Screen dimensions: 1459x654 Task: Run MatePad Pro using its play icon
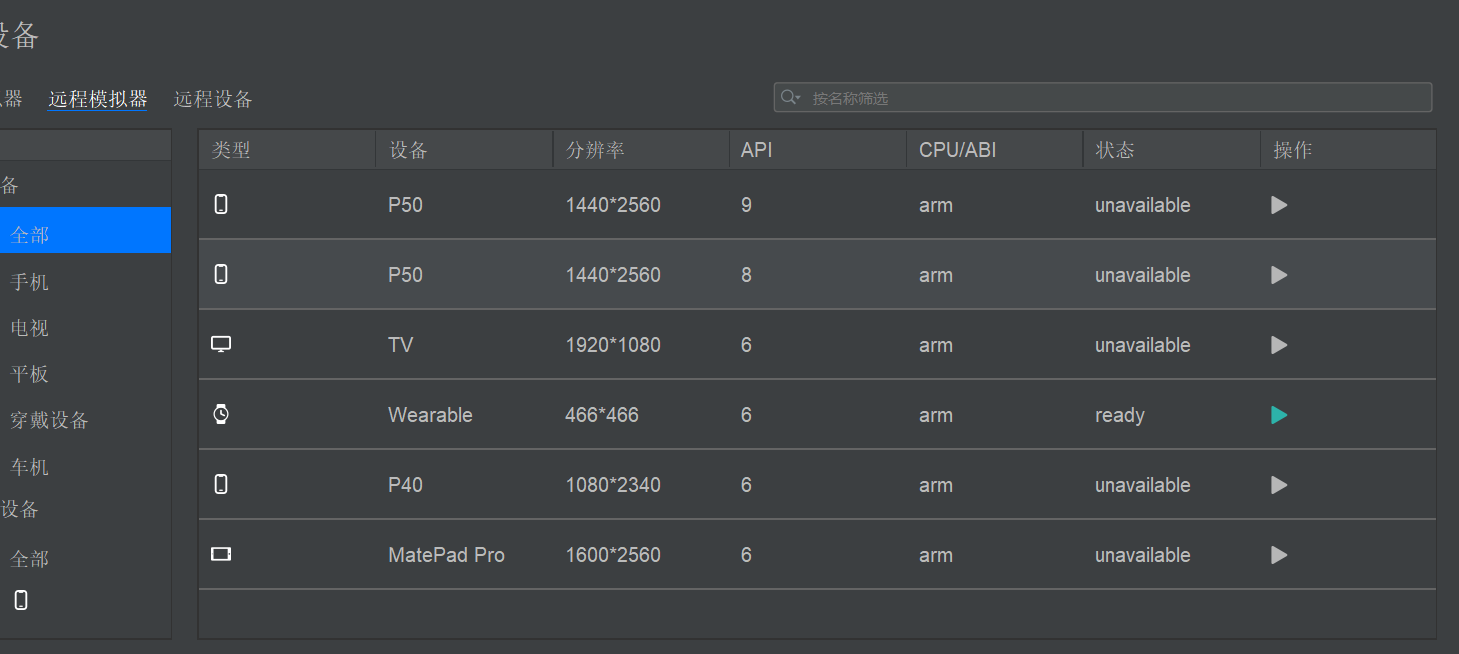pyautogui.click(x=1278, y=555)
